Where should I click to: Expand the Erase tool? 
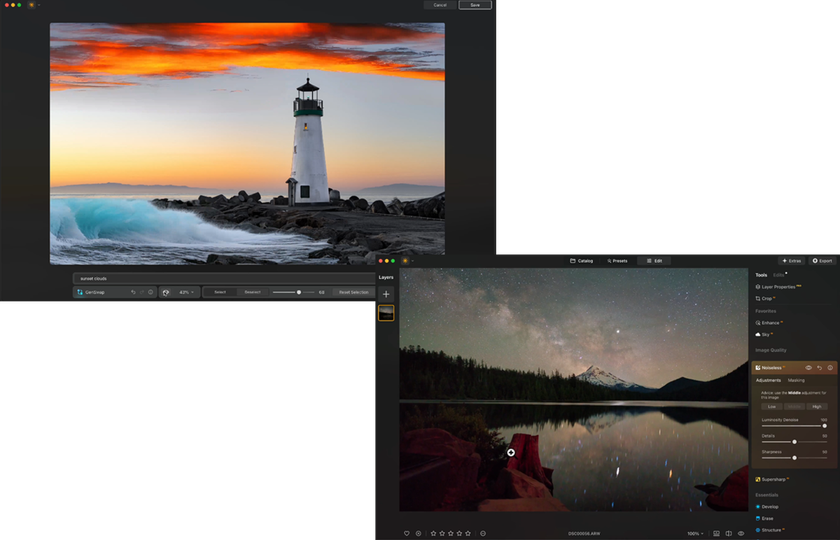tap(764, 519)
